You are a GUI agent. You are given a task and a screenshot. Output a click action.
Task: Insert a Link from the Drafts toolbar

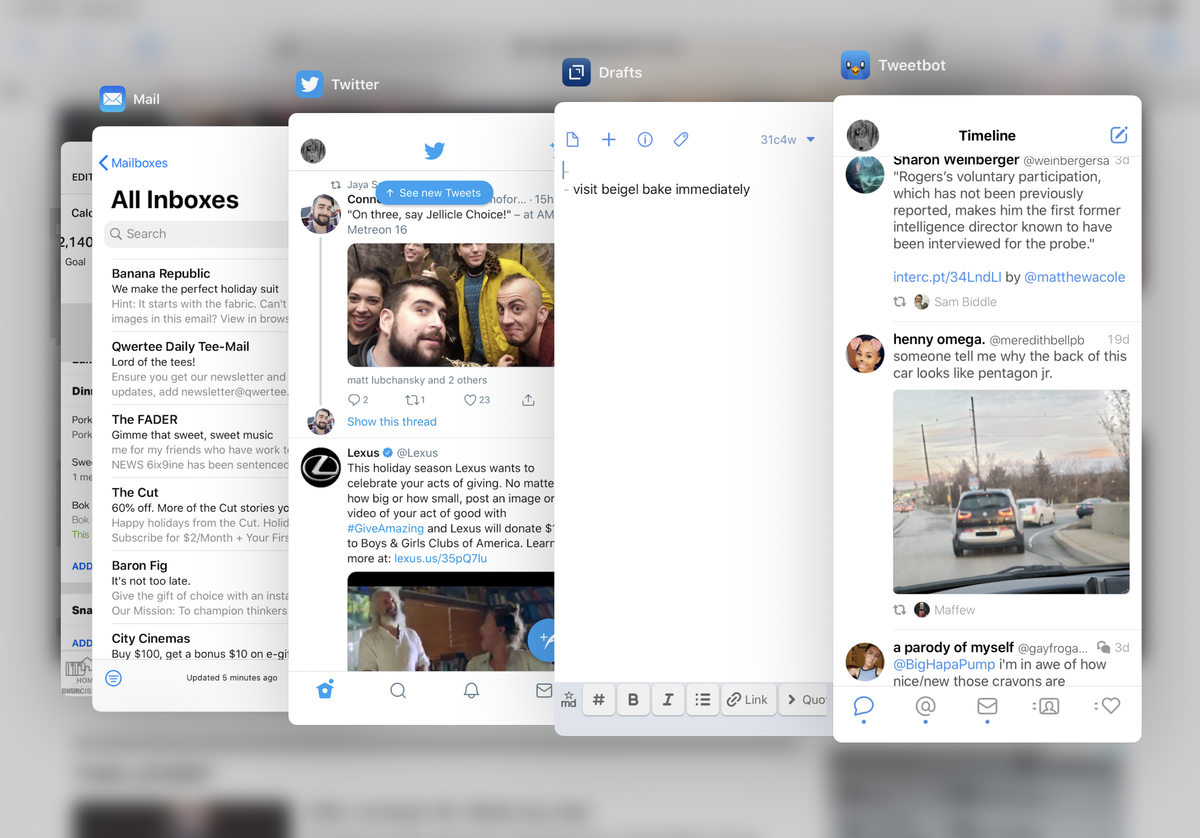tap(748, 699)
